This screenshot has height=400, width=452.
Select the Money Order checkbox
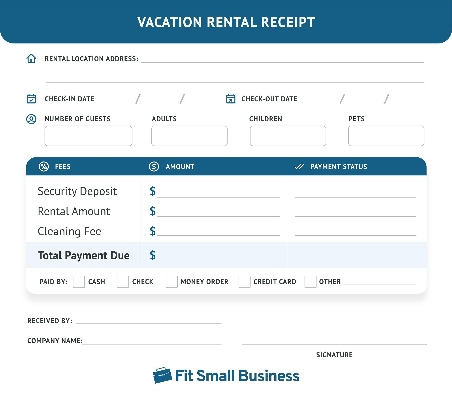[x=172, y=282]
